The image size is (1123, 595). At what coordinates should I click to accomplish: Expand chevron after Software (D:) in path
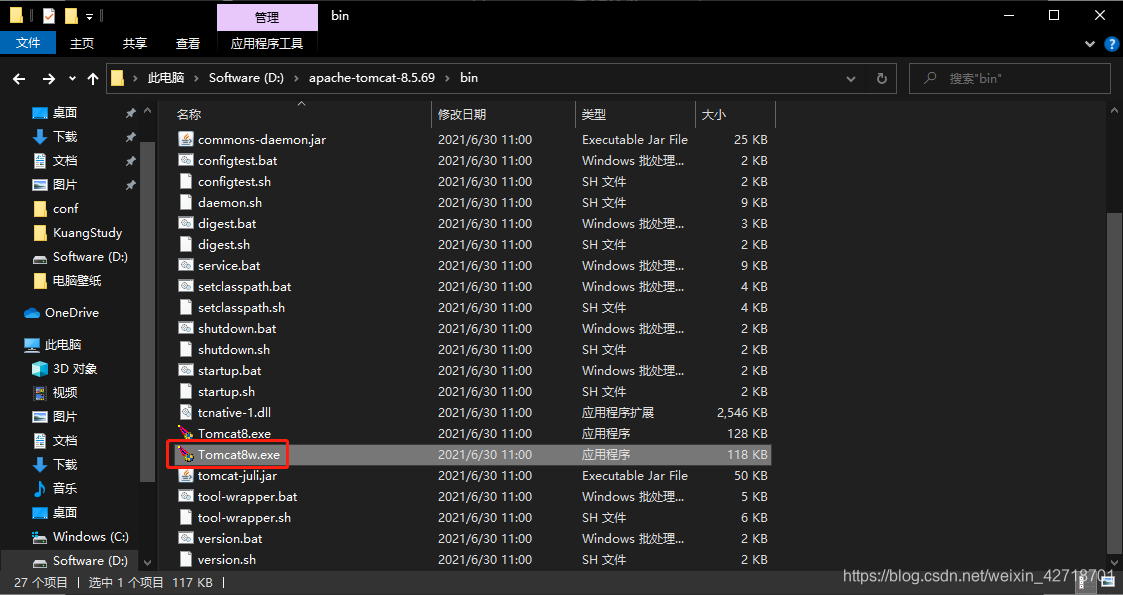297,78
